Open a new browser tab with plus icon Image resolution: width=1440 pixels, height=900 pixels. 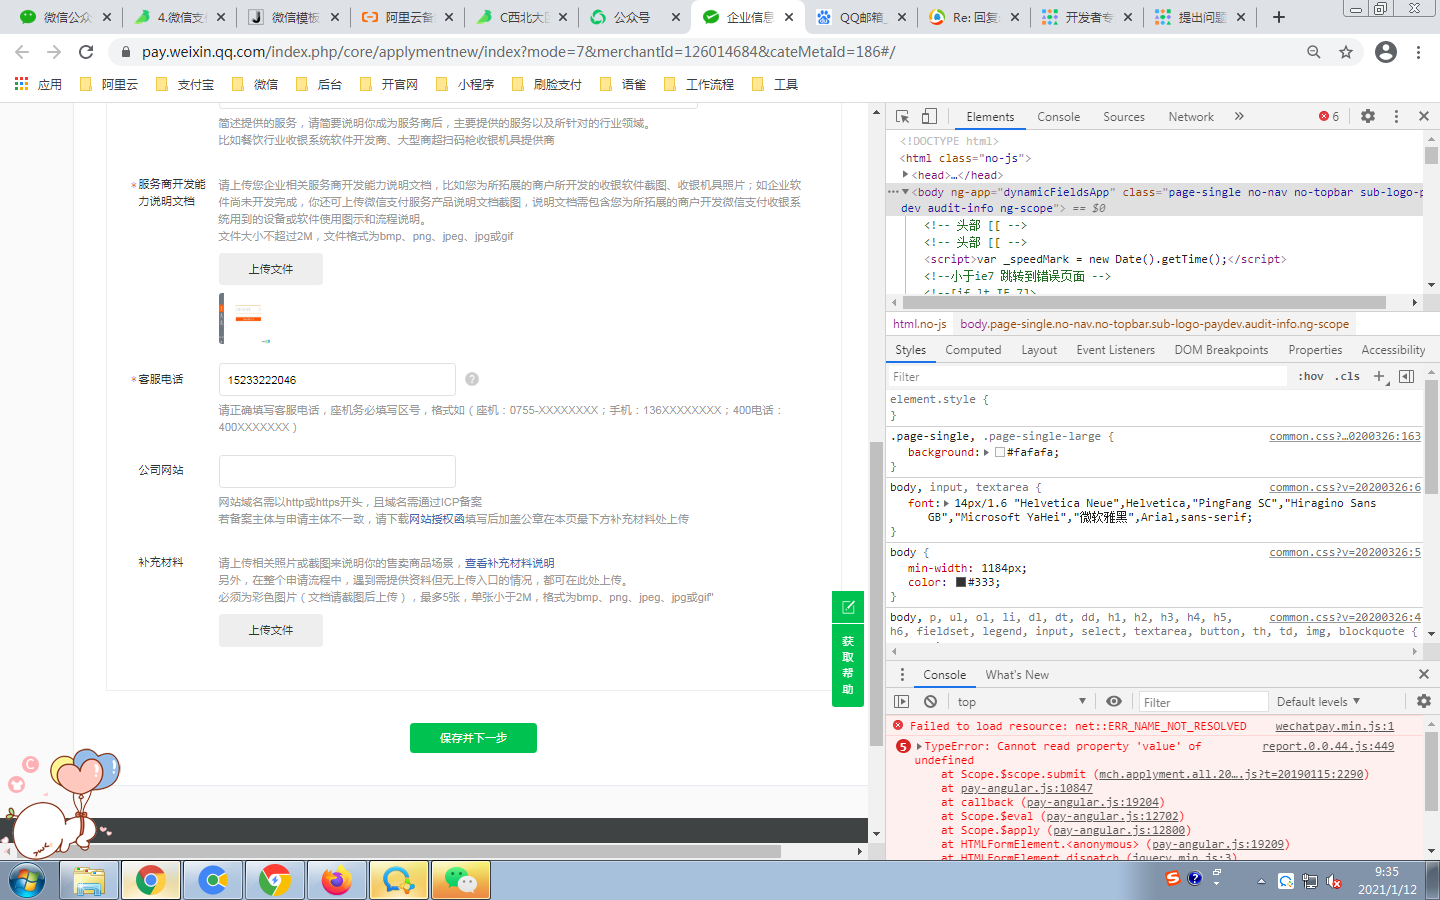point(1279,17)
